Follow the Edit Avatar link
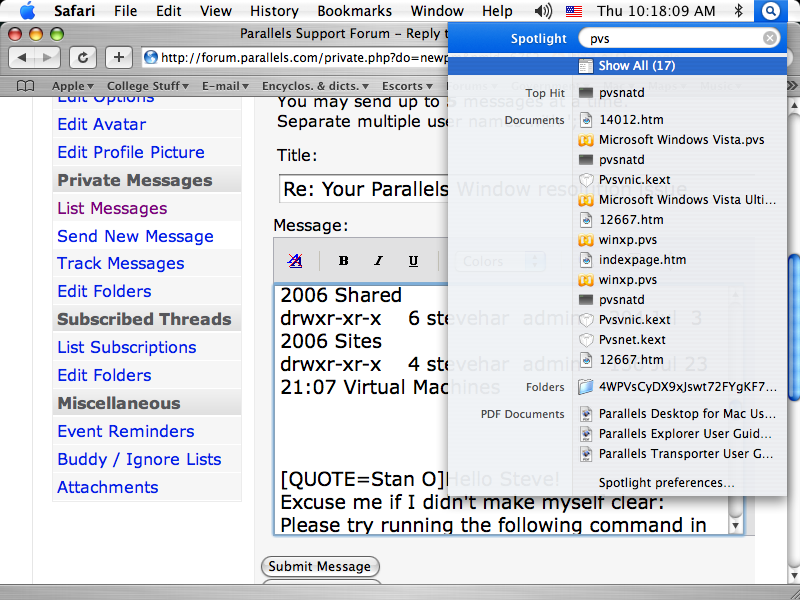 [x=102, y=124]
